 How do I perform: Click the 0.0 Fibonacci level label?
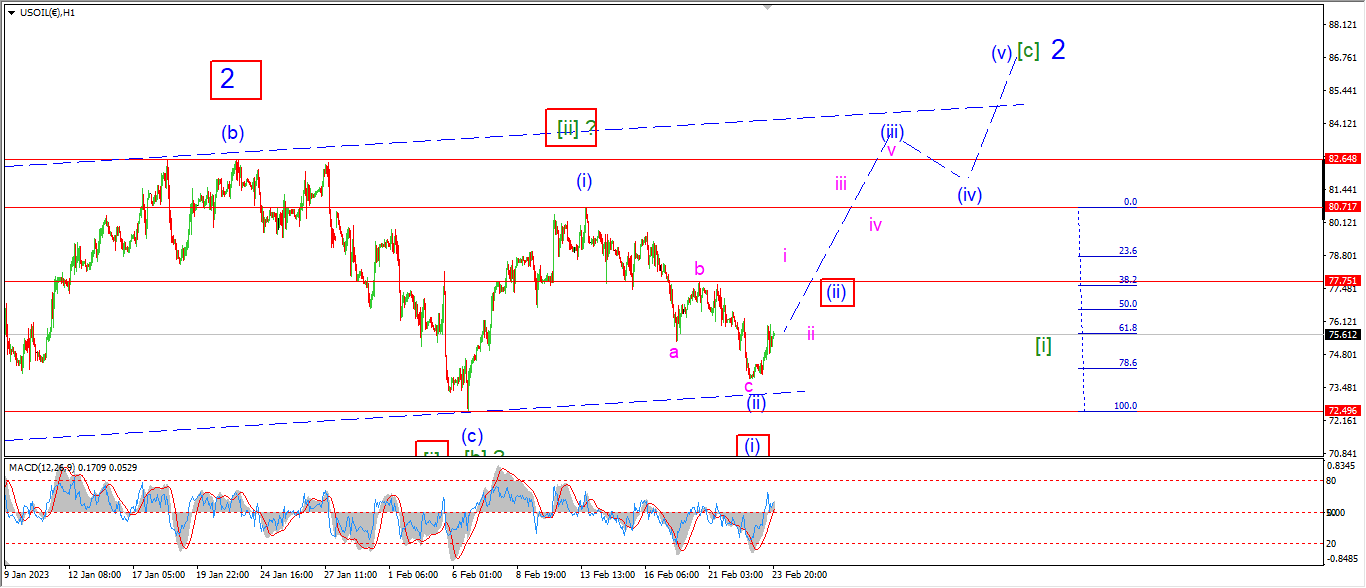[x=1130, y=201]
